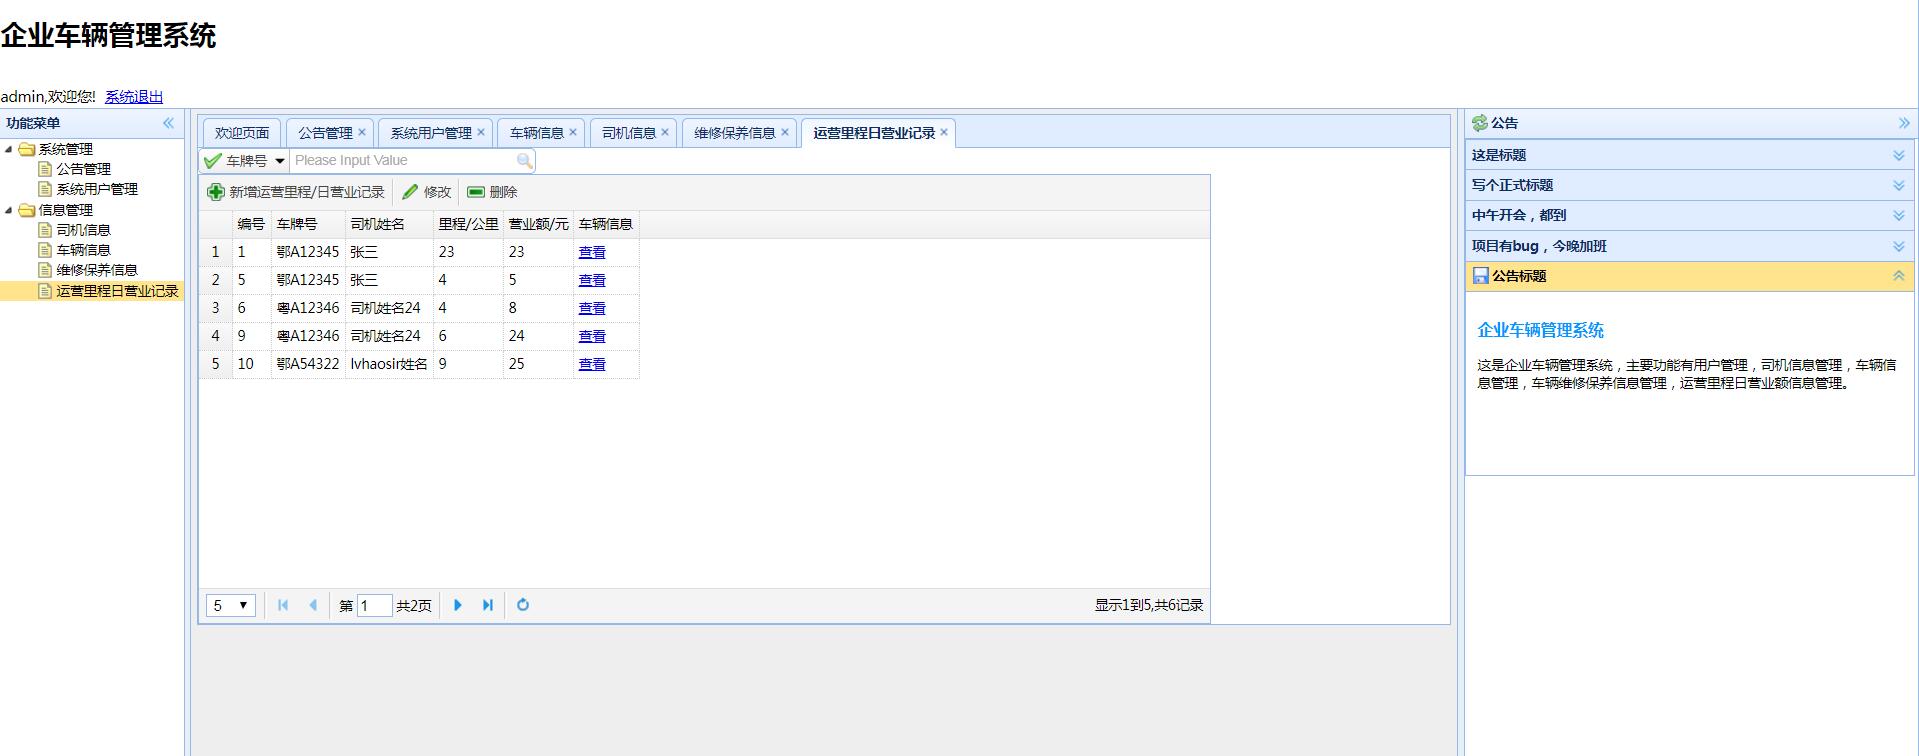This screenshot has width=1919, height=756.
Task: Select the row with driver lvhaosir姓名
Action: (x=389, y=364)
